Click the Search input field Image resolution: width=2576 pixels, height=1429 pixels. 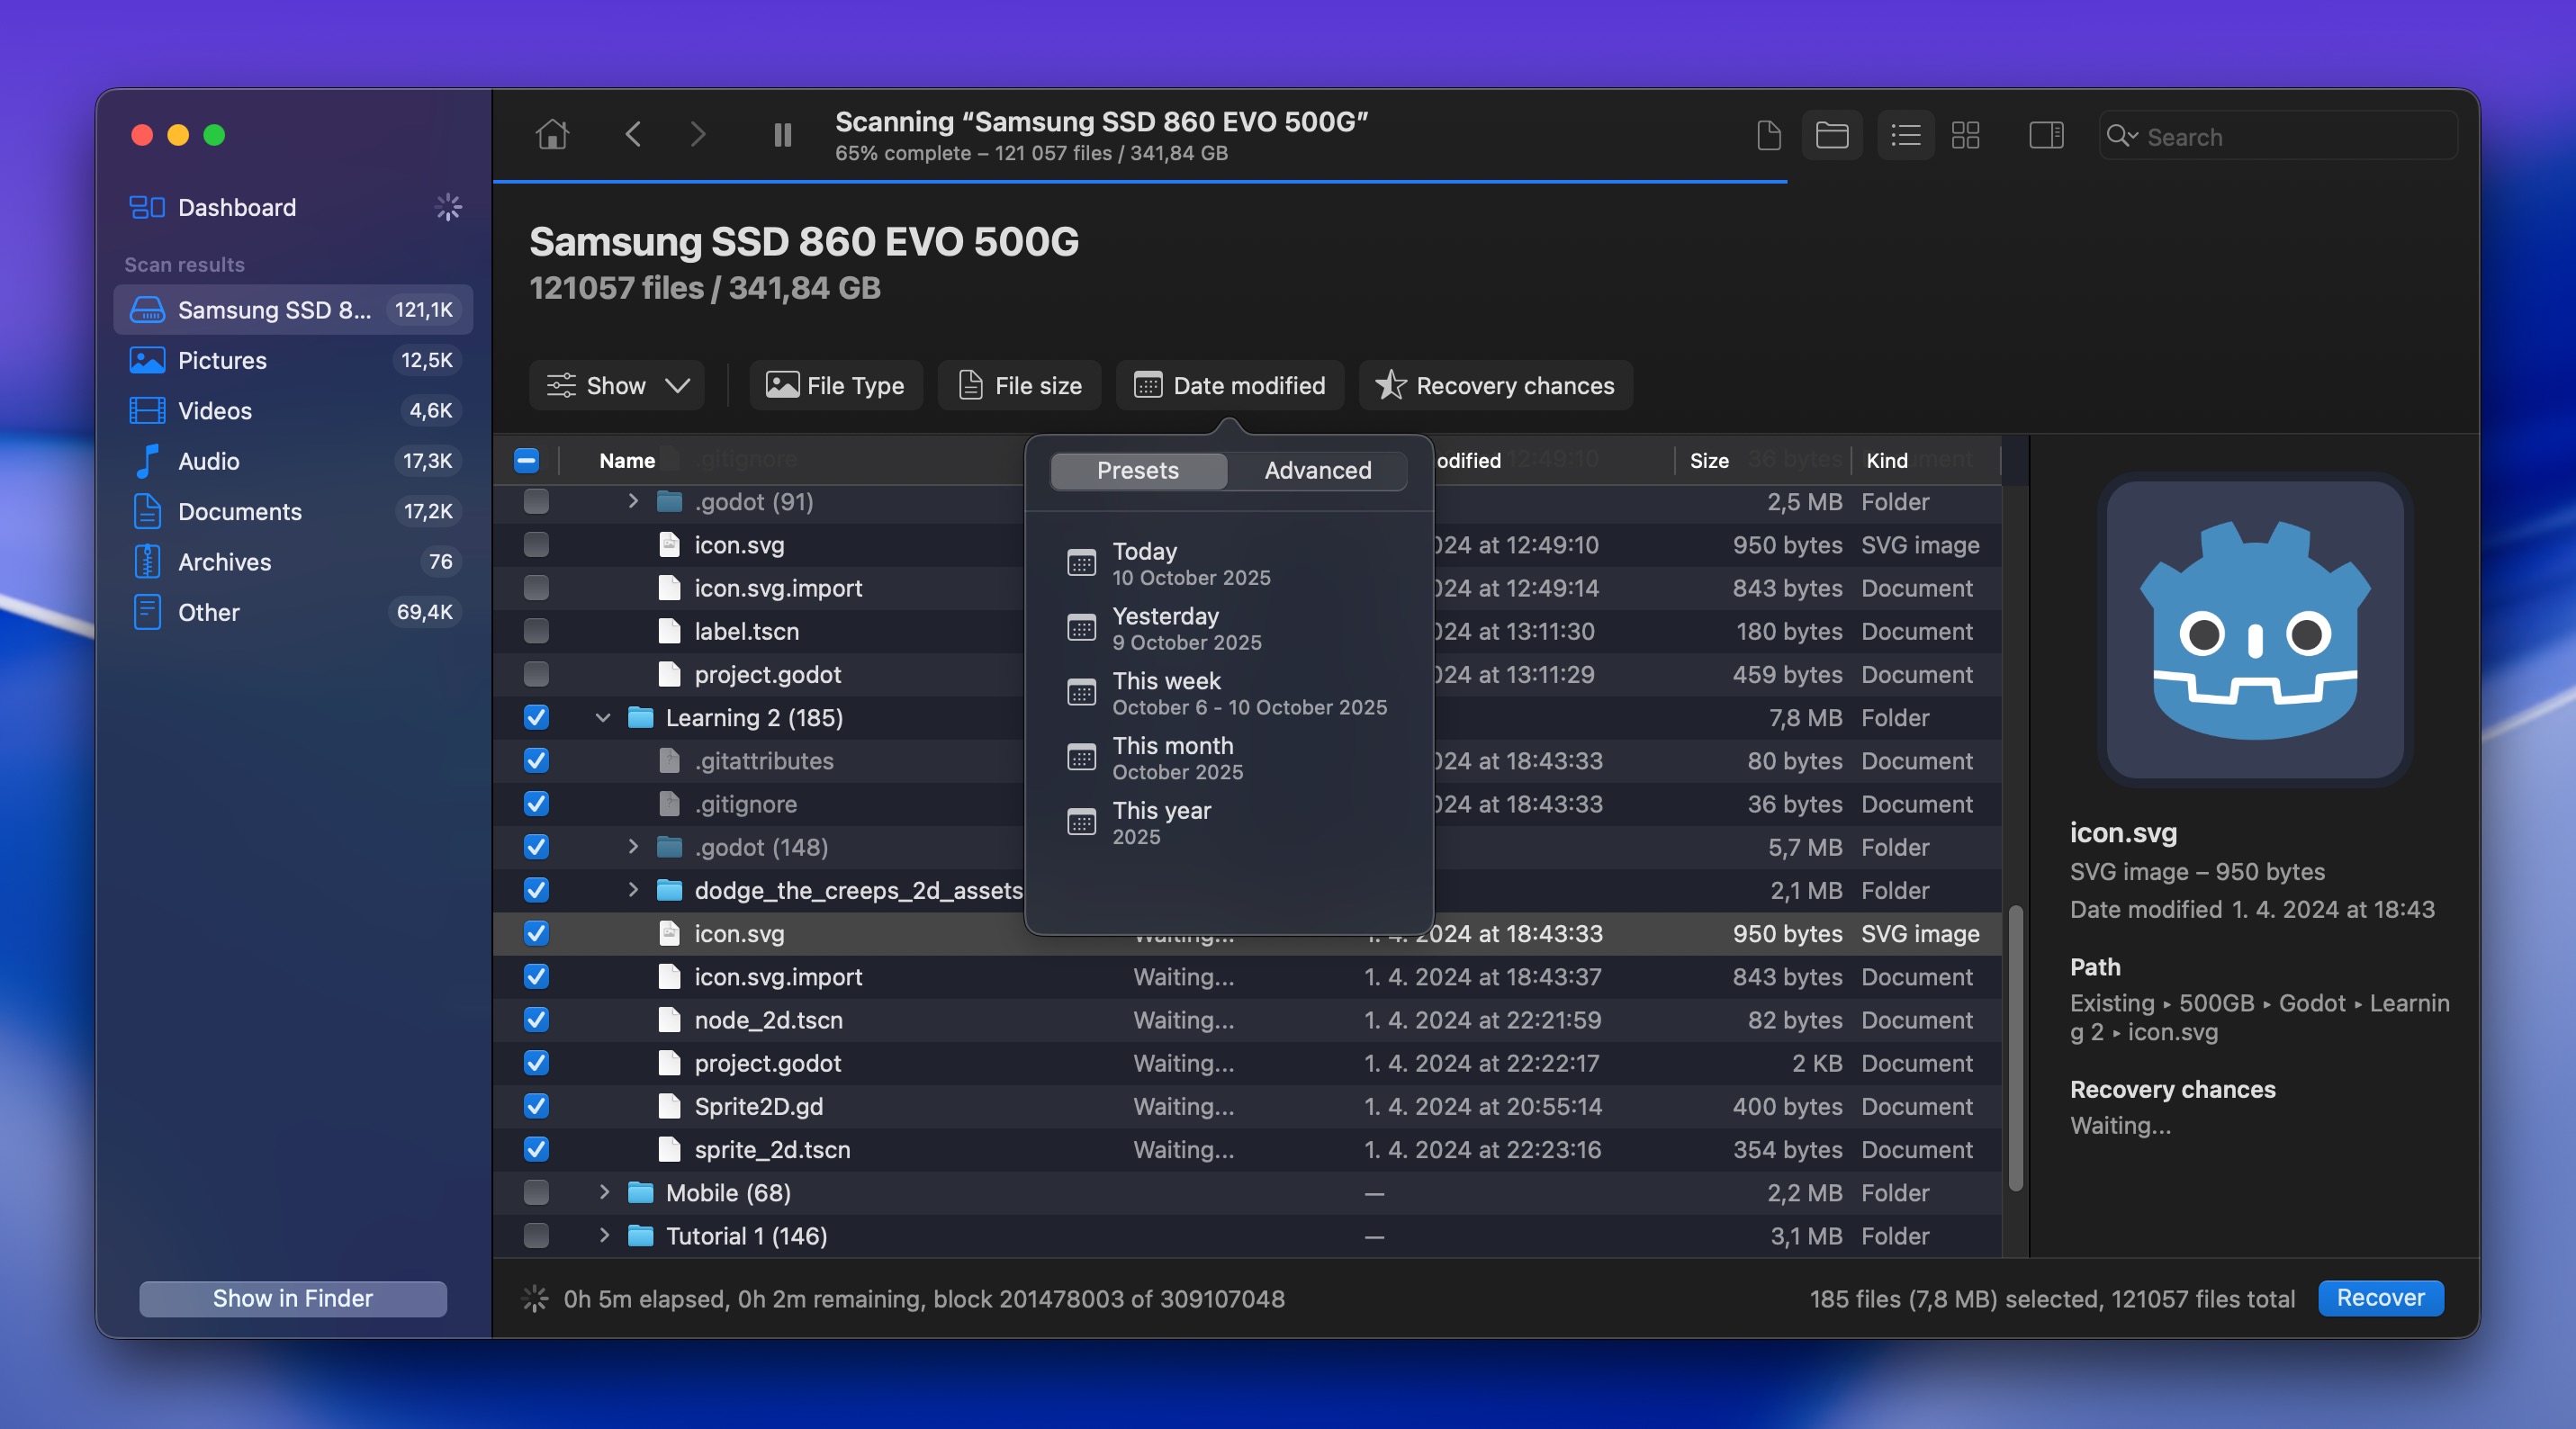point(2290,137)
